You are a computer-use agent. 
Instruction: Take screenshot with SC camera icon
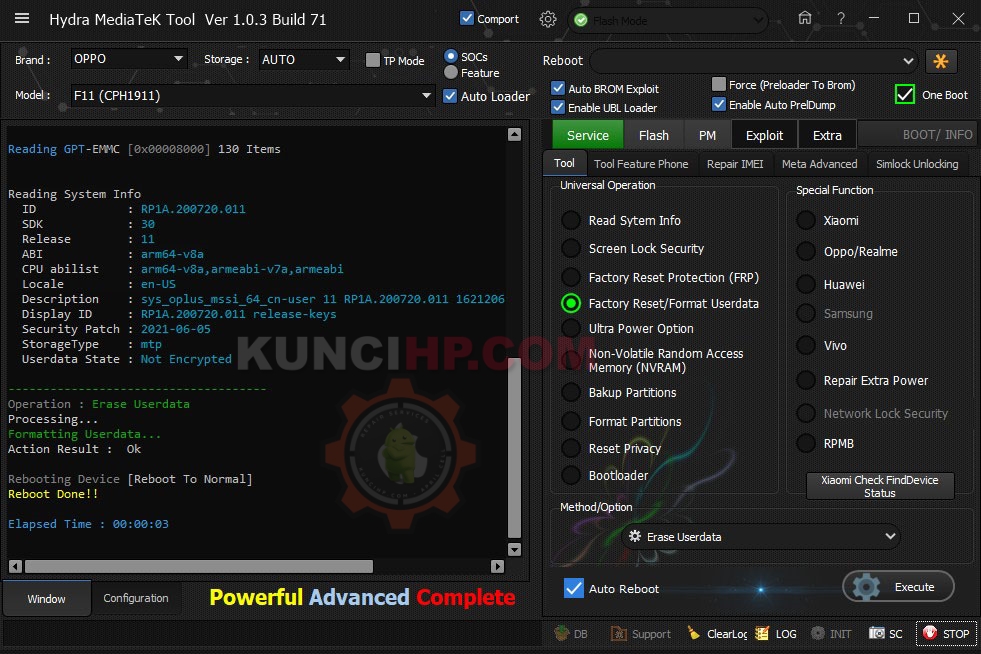877,633
